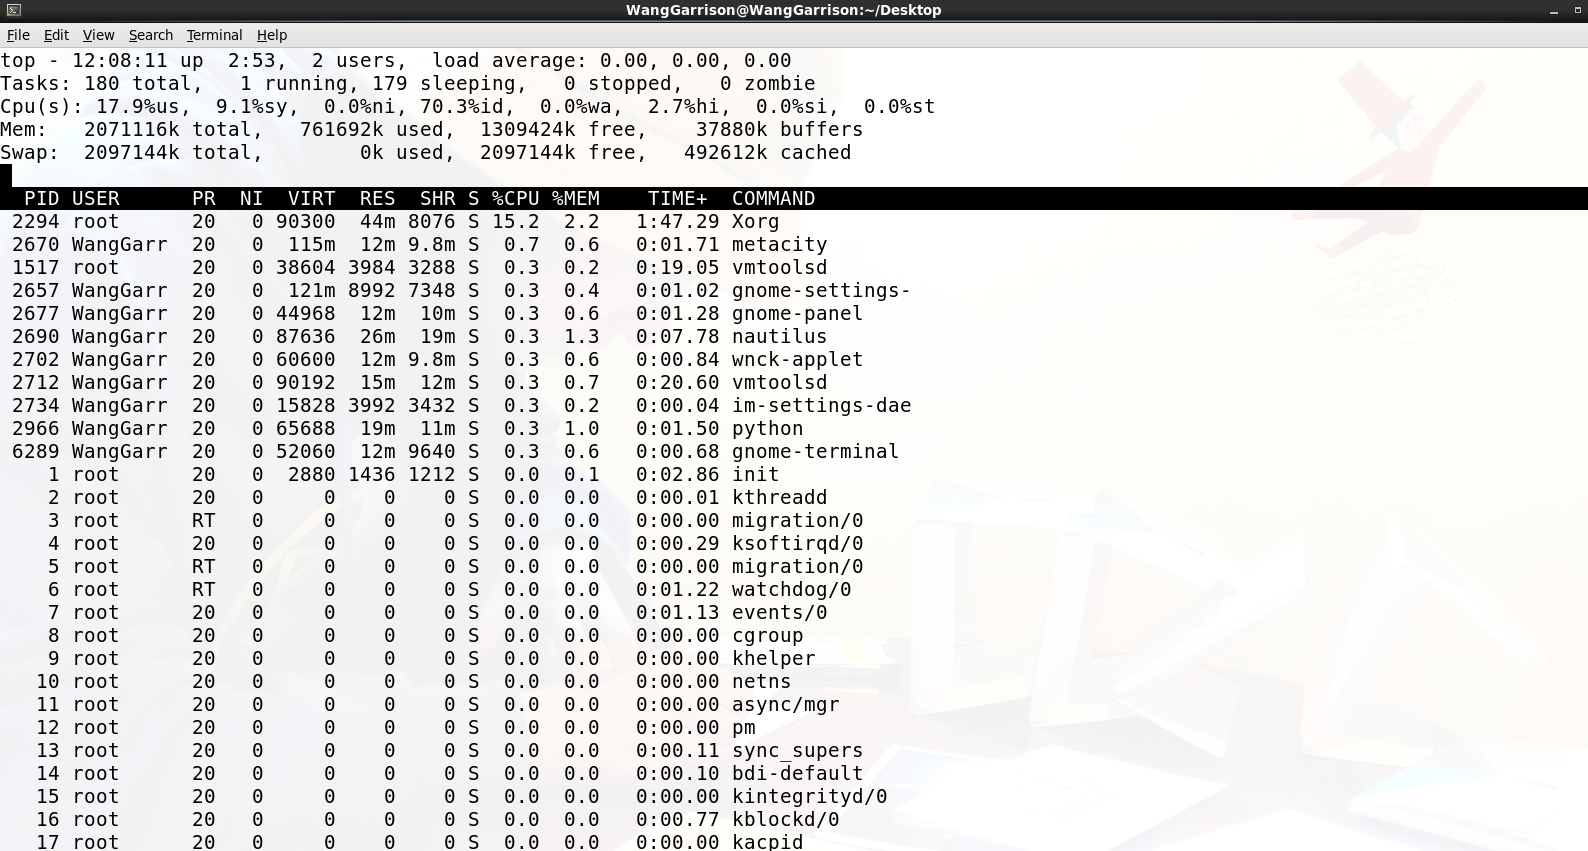
Task: Click the window title WangGarrison@WangGarrison:~/Desktop
Action: pos(783,10)
